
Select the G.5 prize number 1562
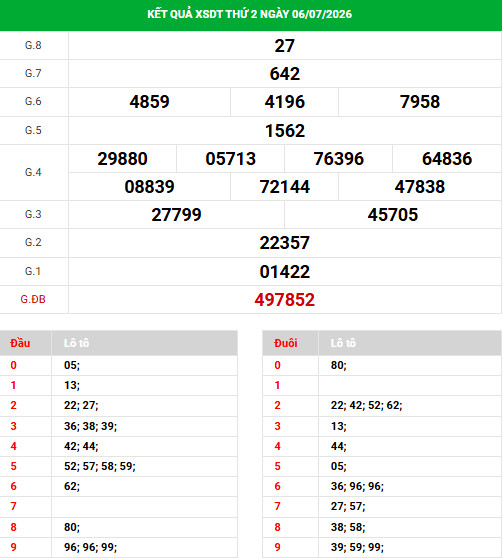coord(285,131)
